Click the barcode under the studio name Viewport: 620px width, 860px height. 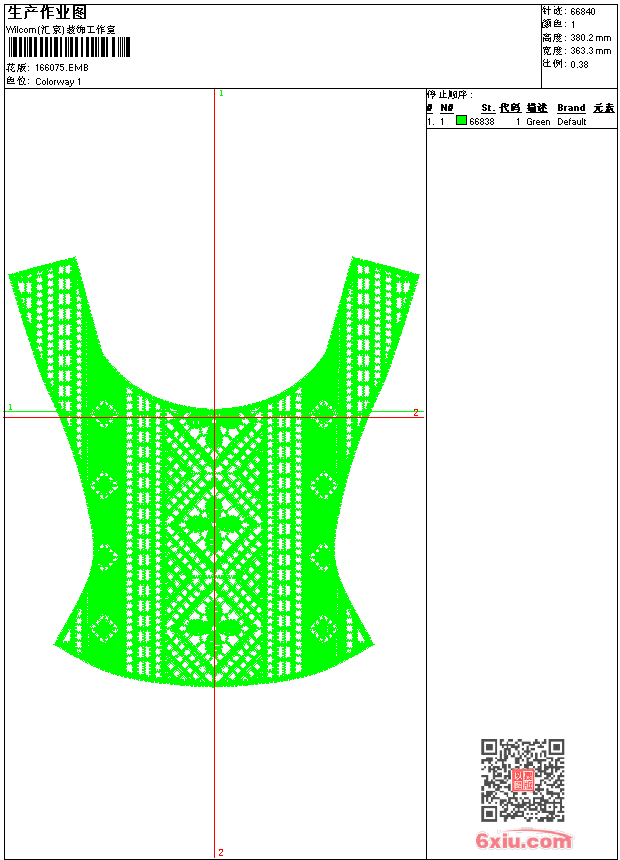pos(69,47)
